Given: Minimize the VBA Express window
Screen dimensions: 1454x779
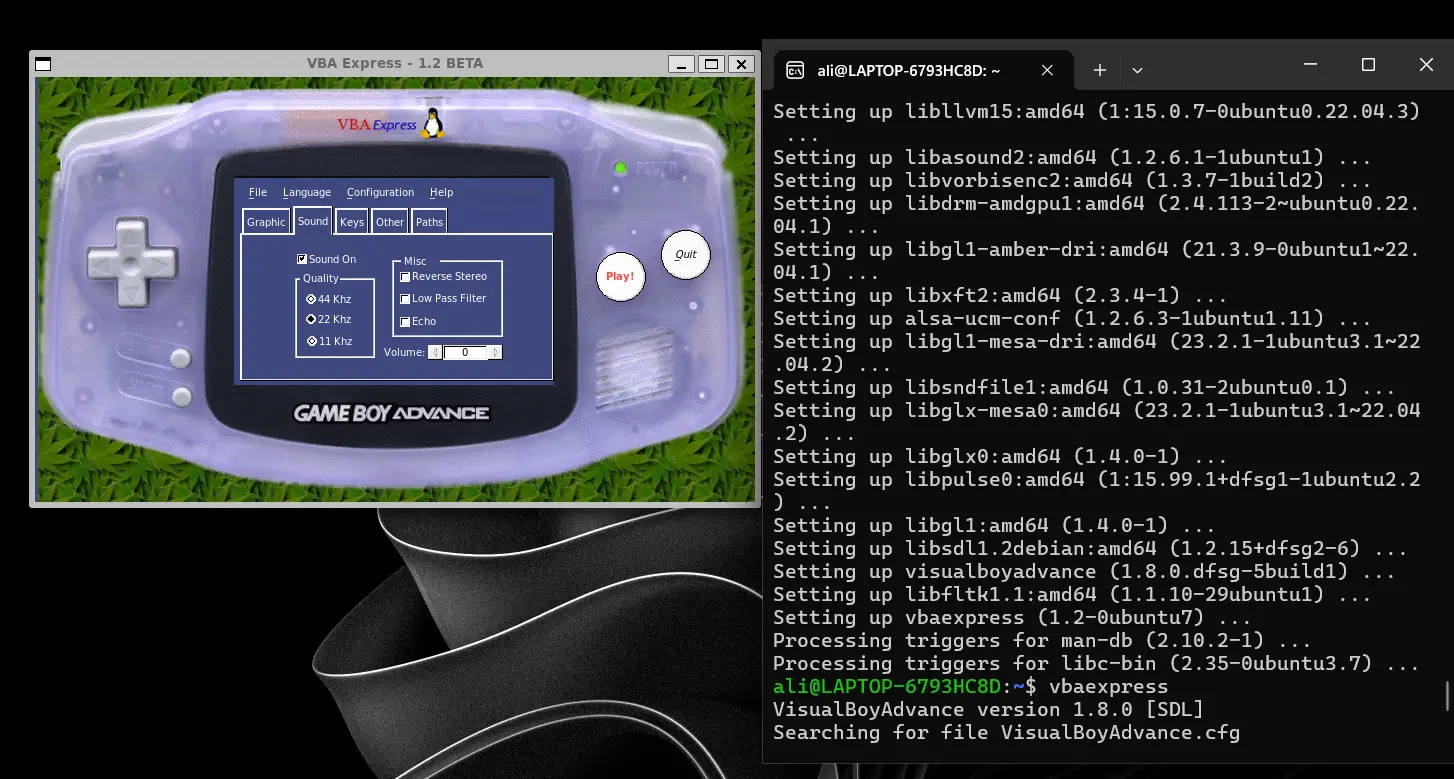Looking at the screenshot, I should (681, 64).
